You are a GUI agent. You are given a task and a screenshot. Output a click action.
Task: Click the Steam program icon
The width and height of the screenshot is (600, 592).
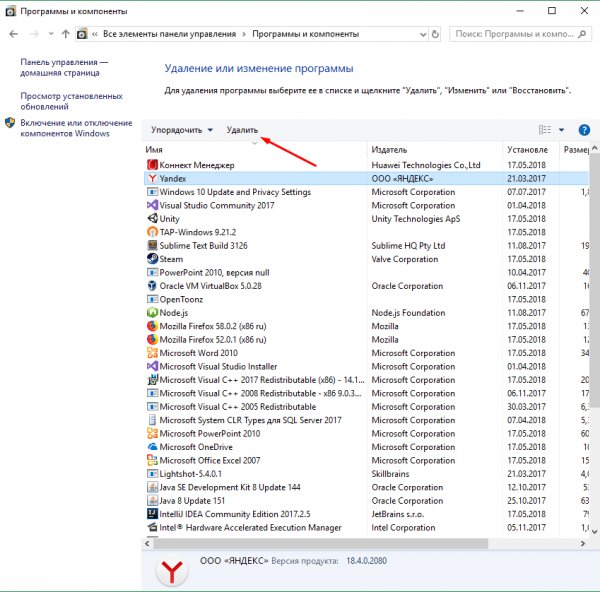pyautogui.click(x=152, y=259)
